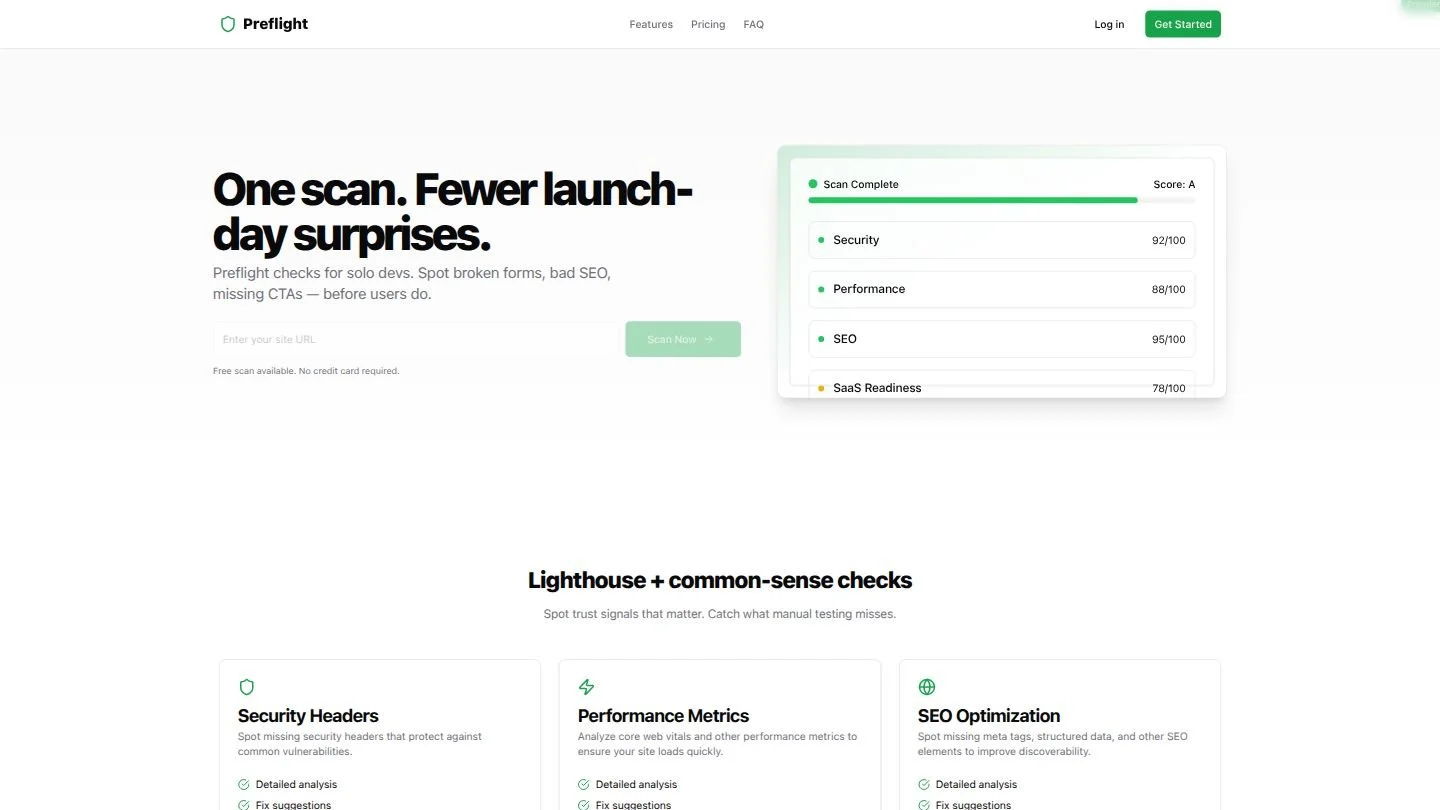1440x810 pixels.
Task: Click the Preflight shield logo icon
Action: click(x=228, y=24)
